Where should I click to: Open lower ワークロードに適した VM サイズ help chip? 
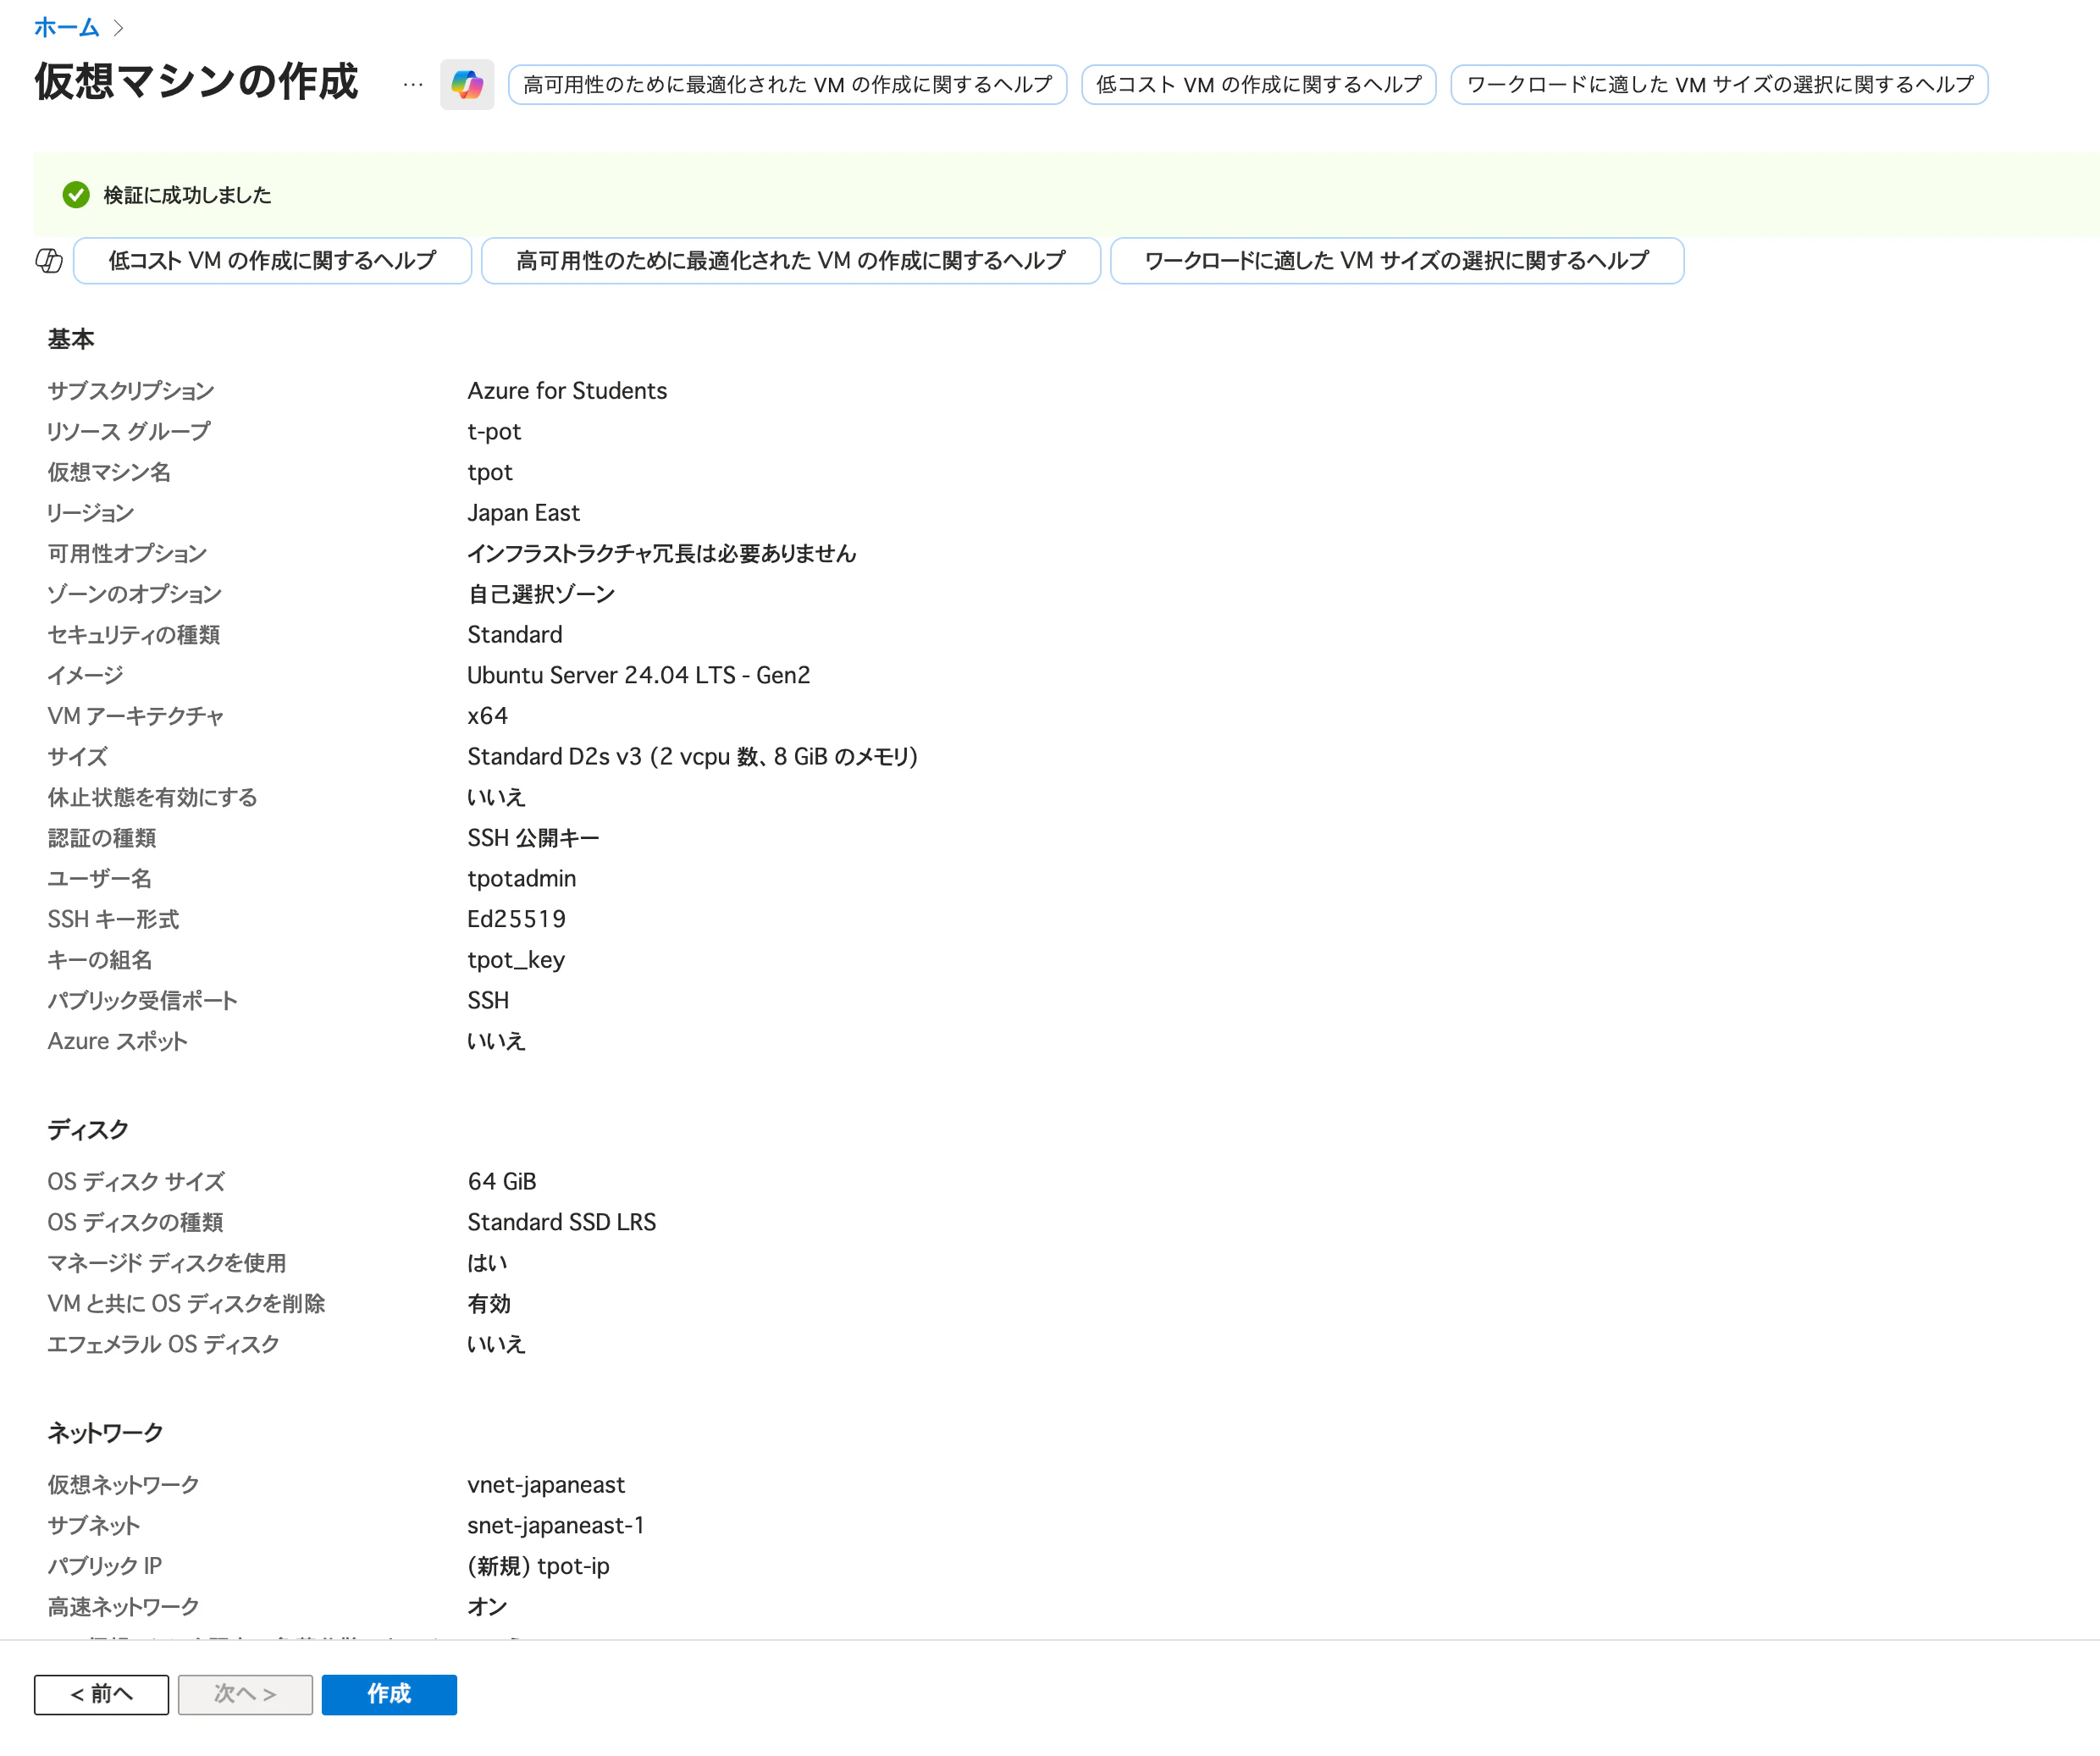click(x=1397, y=261)
